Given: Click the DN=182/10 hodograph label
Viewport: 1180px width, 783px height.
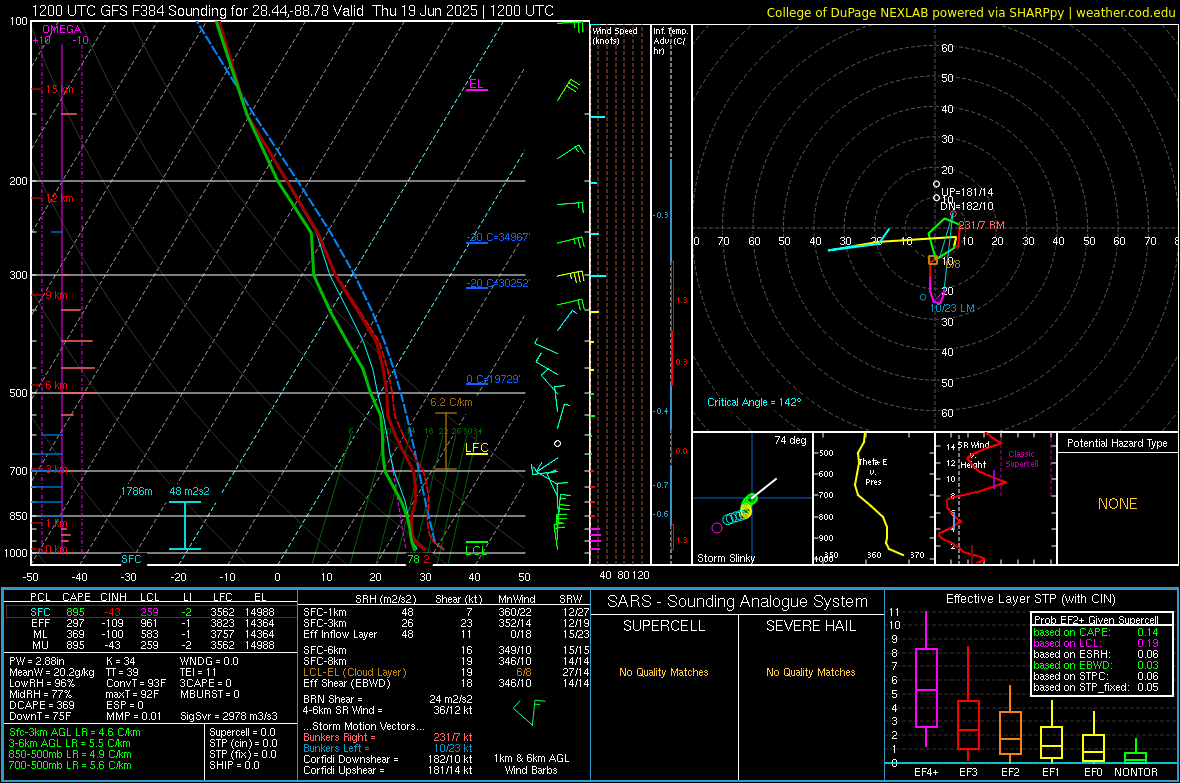Looking at the screenshot, I should 967,206.
